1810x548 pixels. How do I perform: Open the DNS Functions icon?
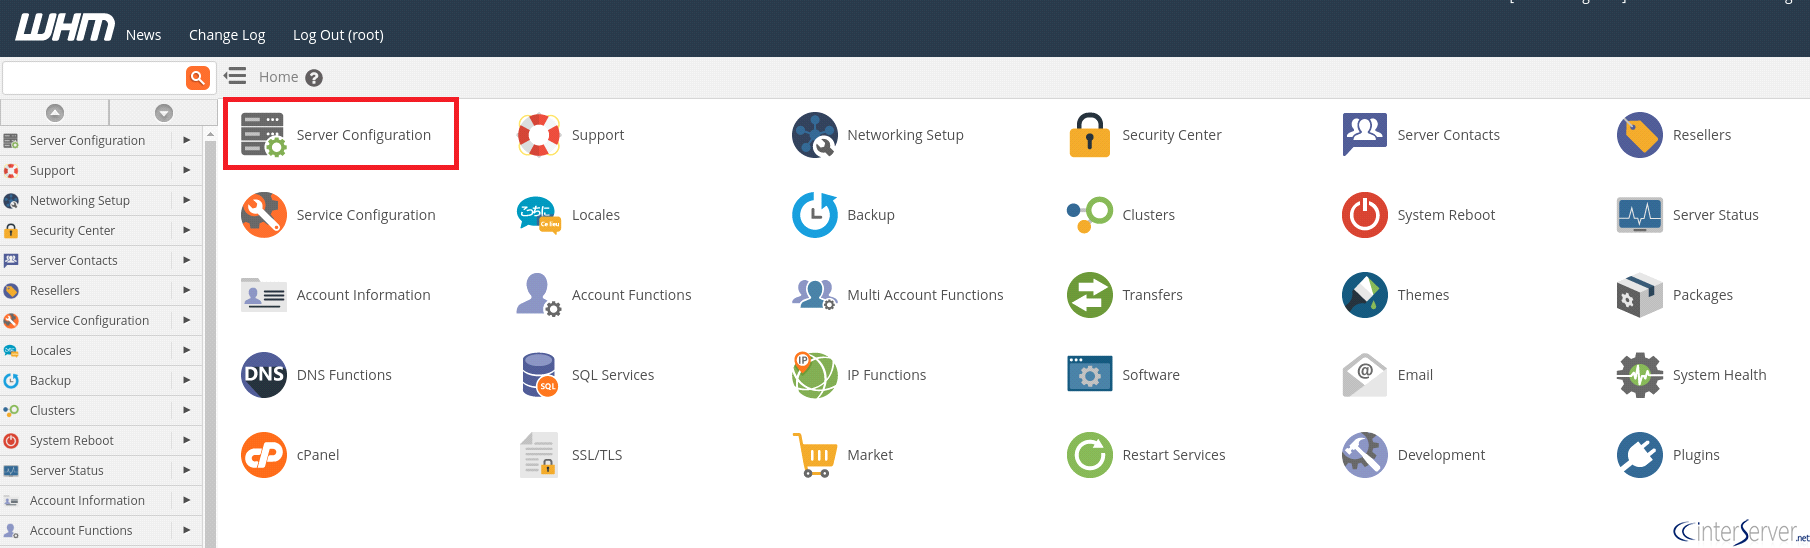click(x=264, y=375)
